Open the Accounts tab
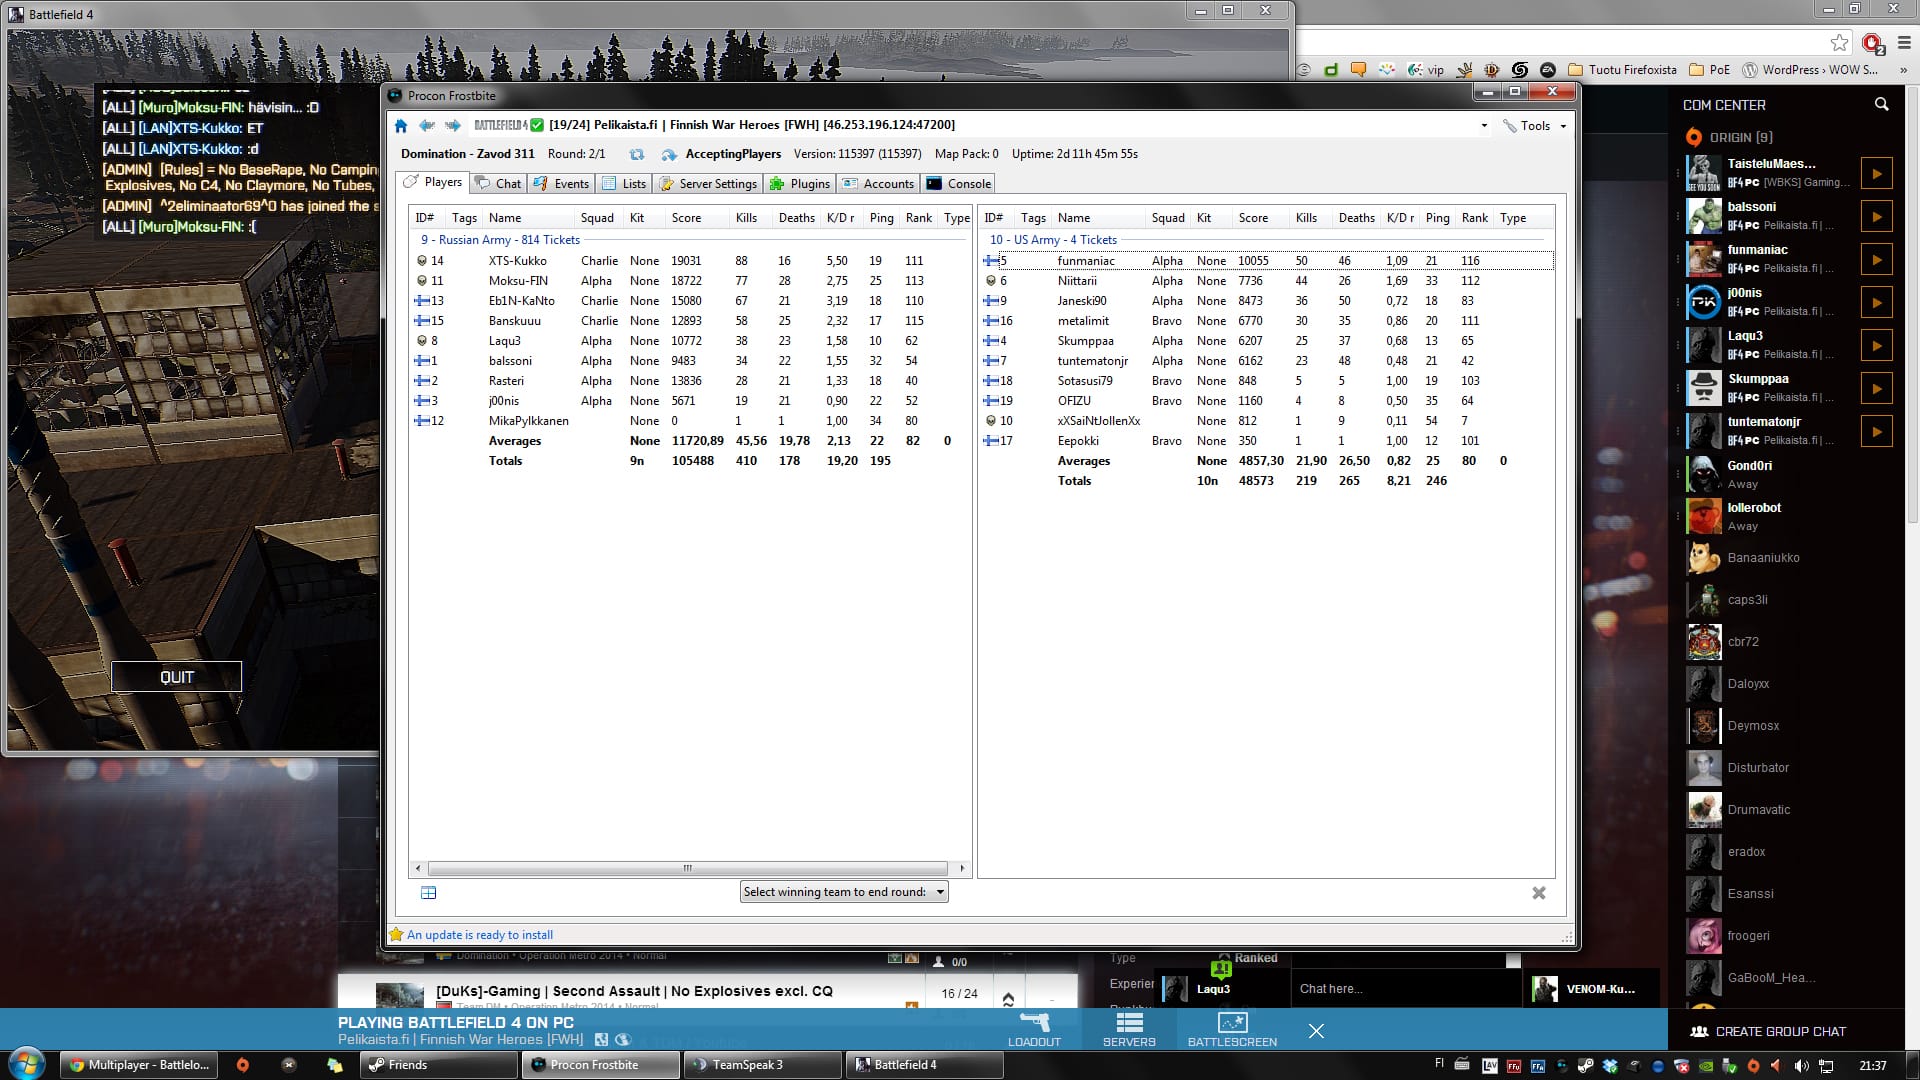1920x1080 pixels. [x=878, y=184]
